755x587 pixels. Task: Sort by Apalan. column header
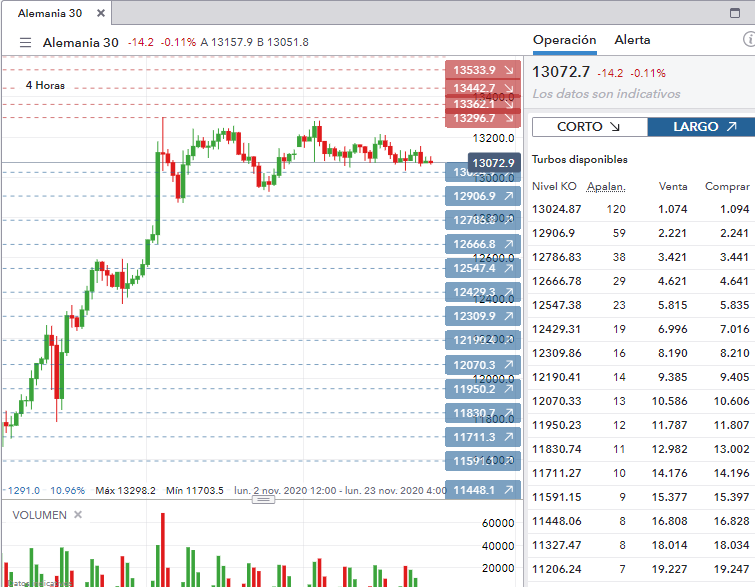606,186
